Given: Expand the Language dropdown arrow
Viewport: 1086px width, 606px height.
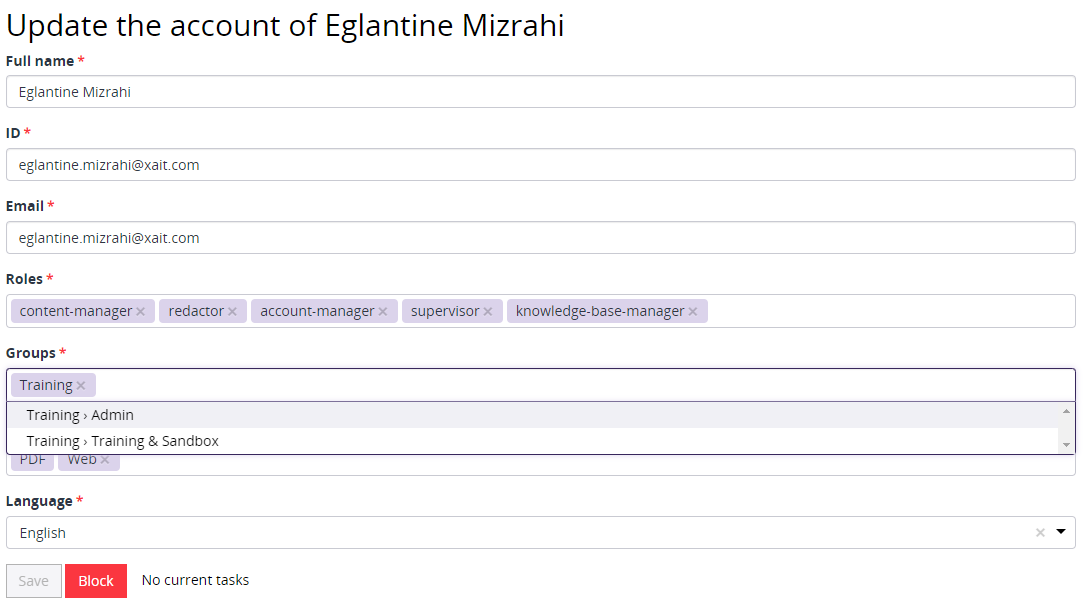Looking at the screenshot, I should pos(1061,533).
